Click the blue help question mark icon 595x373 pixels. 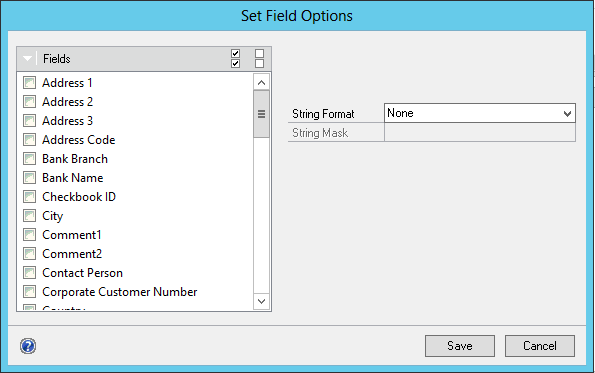point(28,346)
